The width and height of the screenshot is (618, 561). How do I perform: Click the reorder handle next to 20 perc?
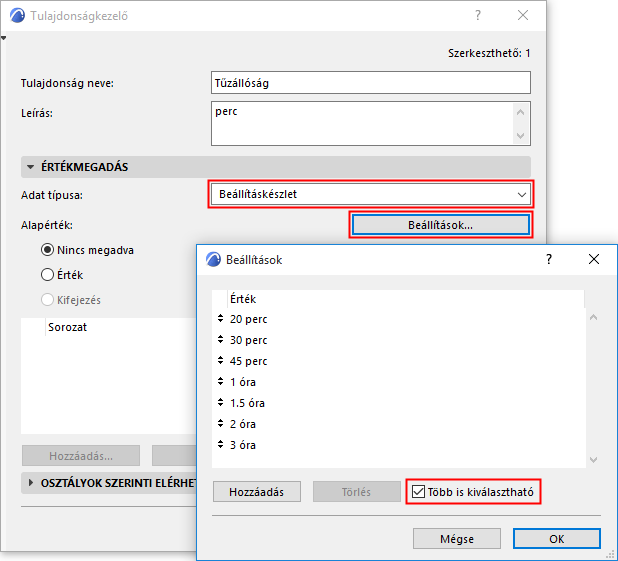220,319
